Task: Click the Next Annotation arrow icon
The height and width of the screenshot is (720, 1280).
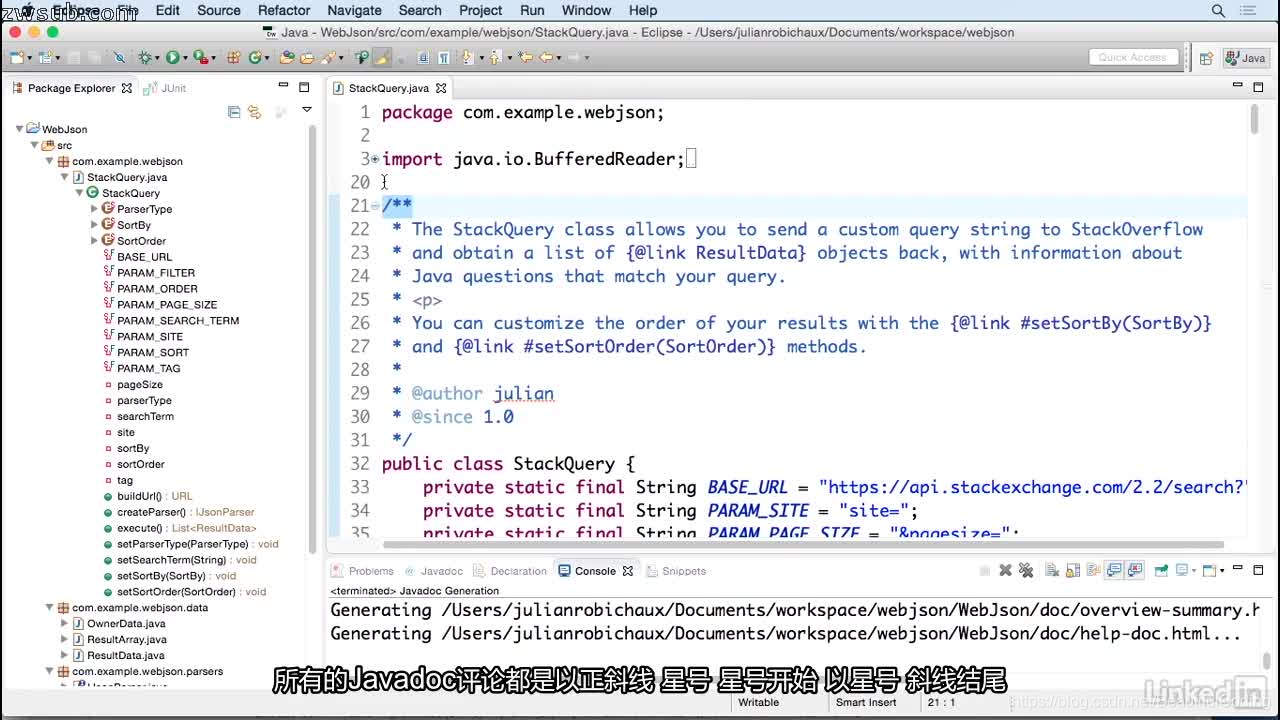Action: coord(468,57)
